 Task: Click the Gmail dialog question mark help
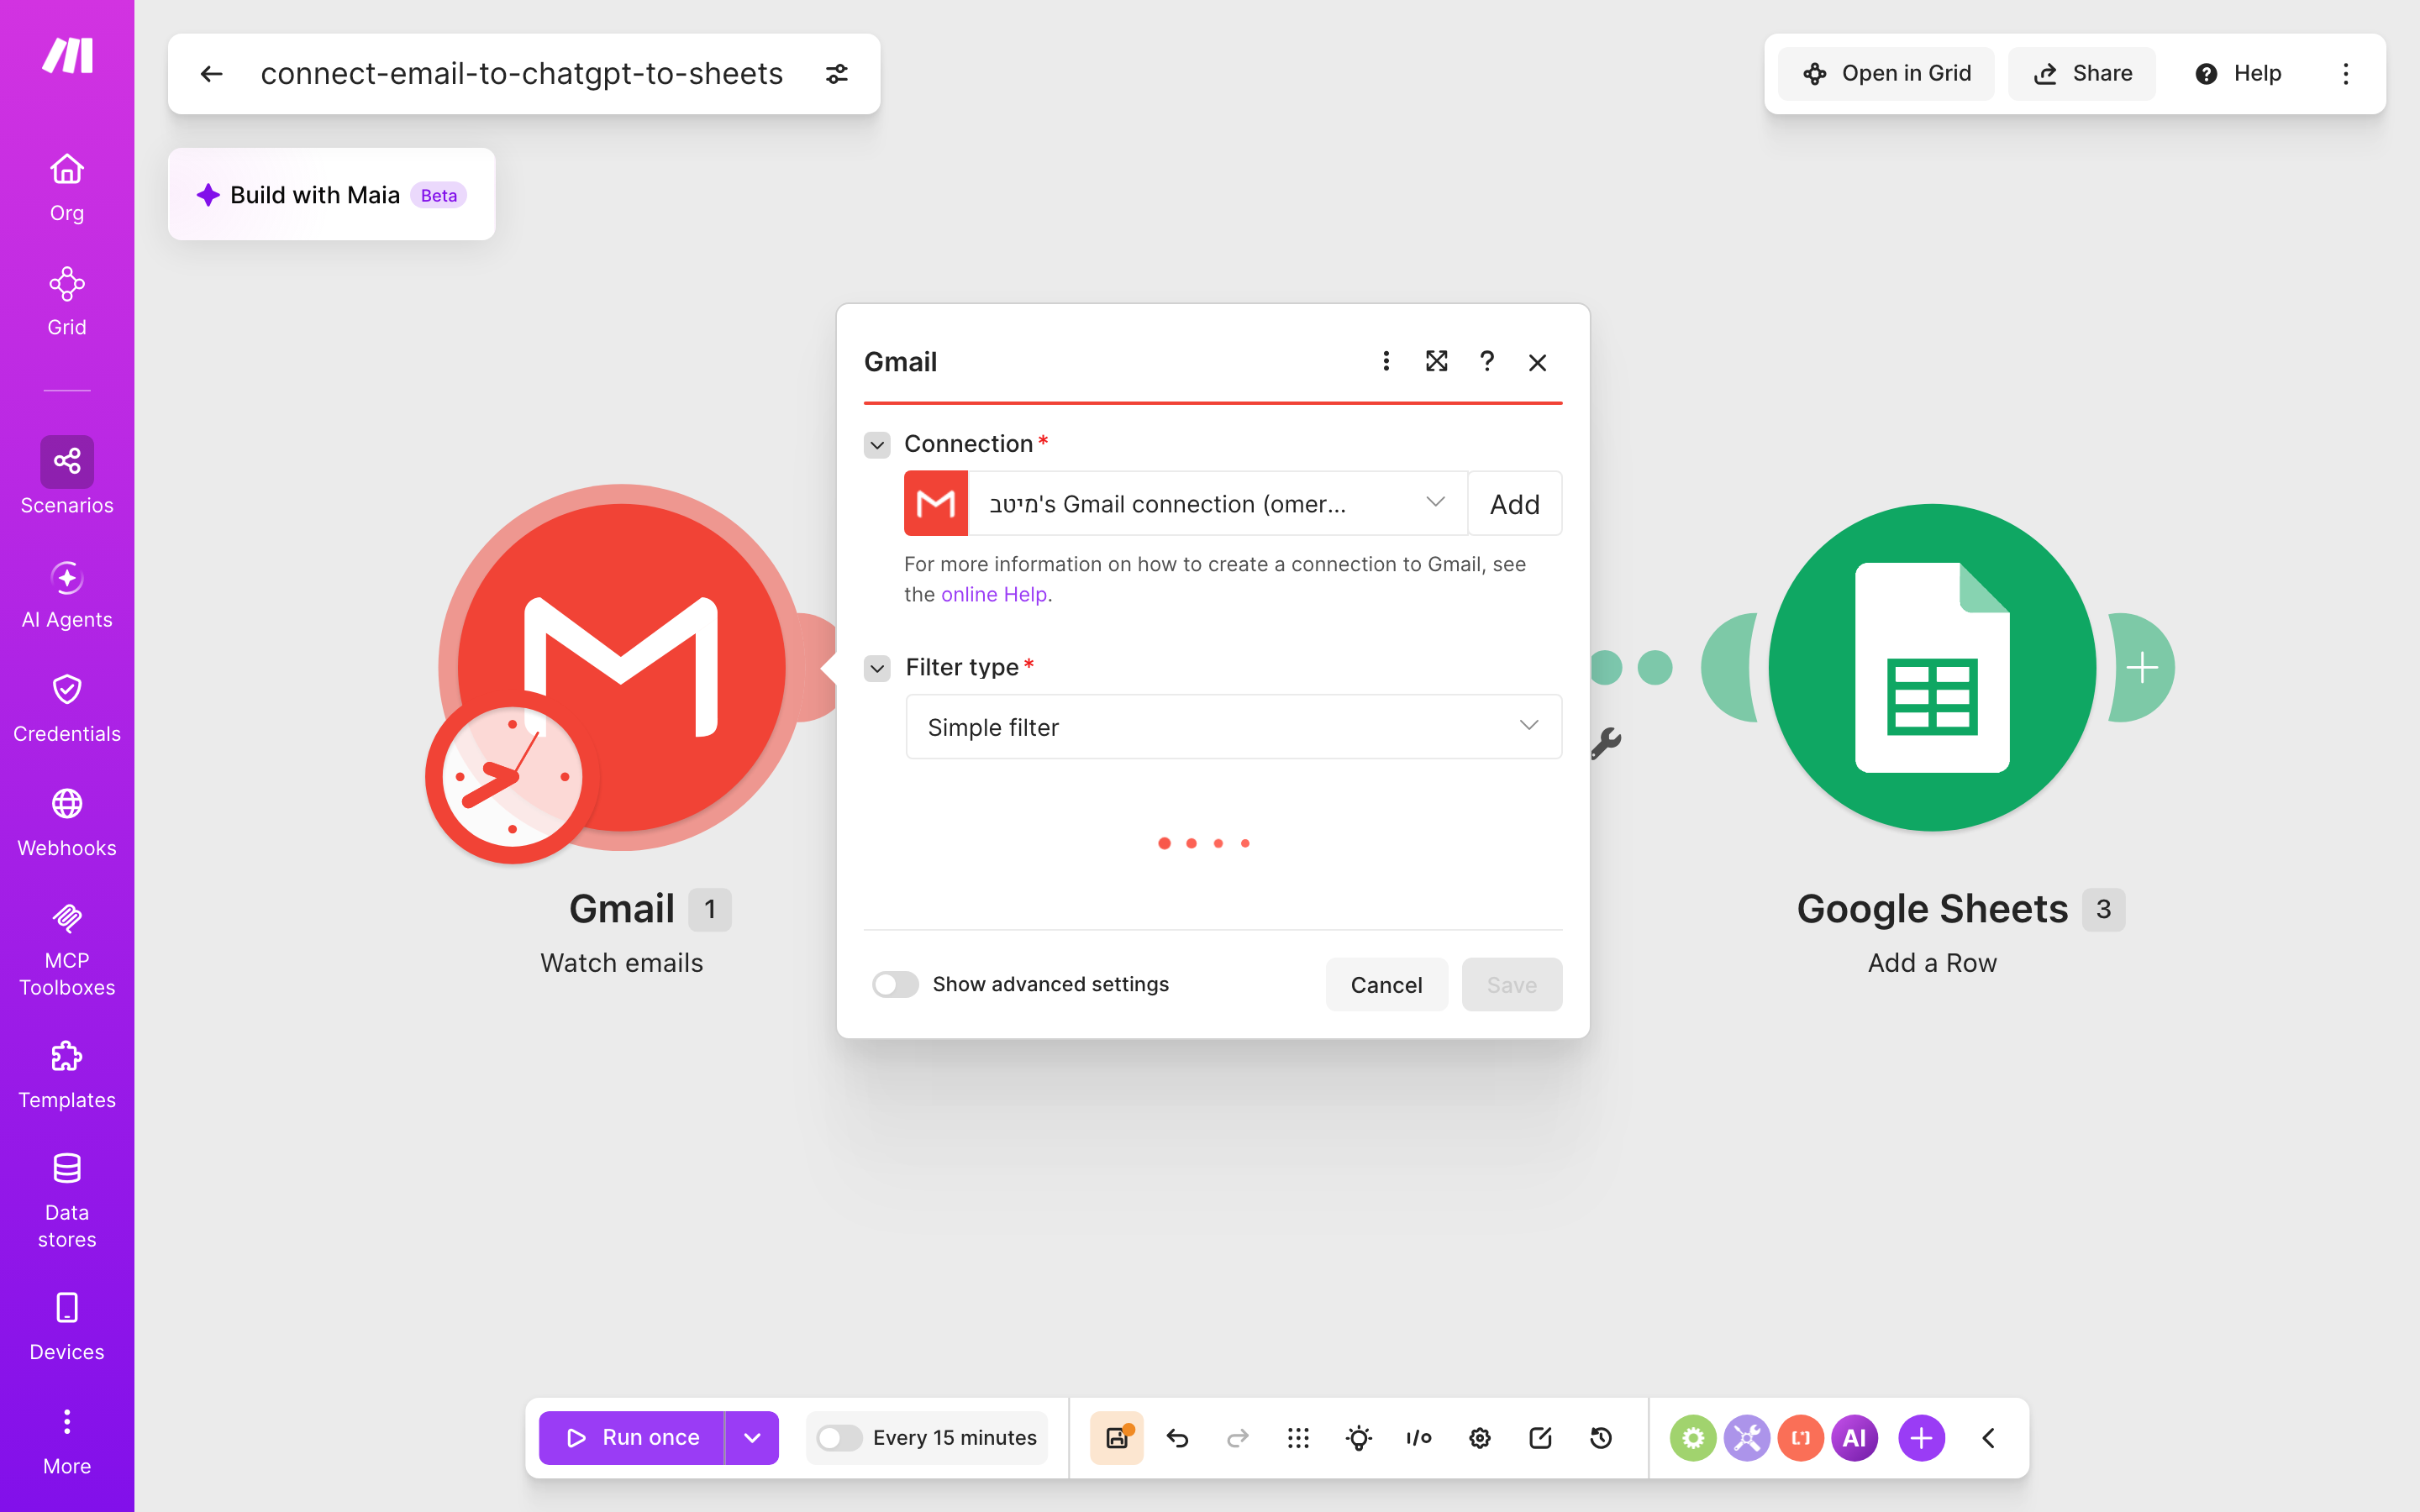(x=1487, y=361)
